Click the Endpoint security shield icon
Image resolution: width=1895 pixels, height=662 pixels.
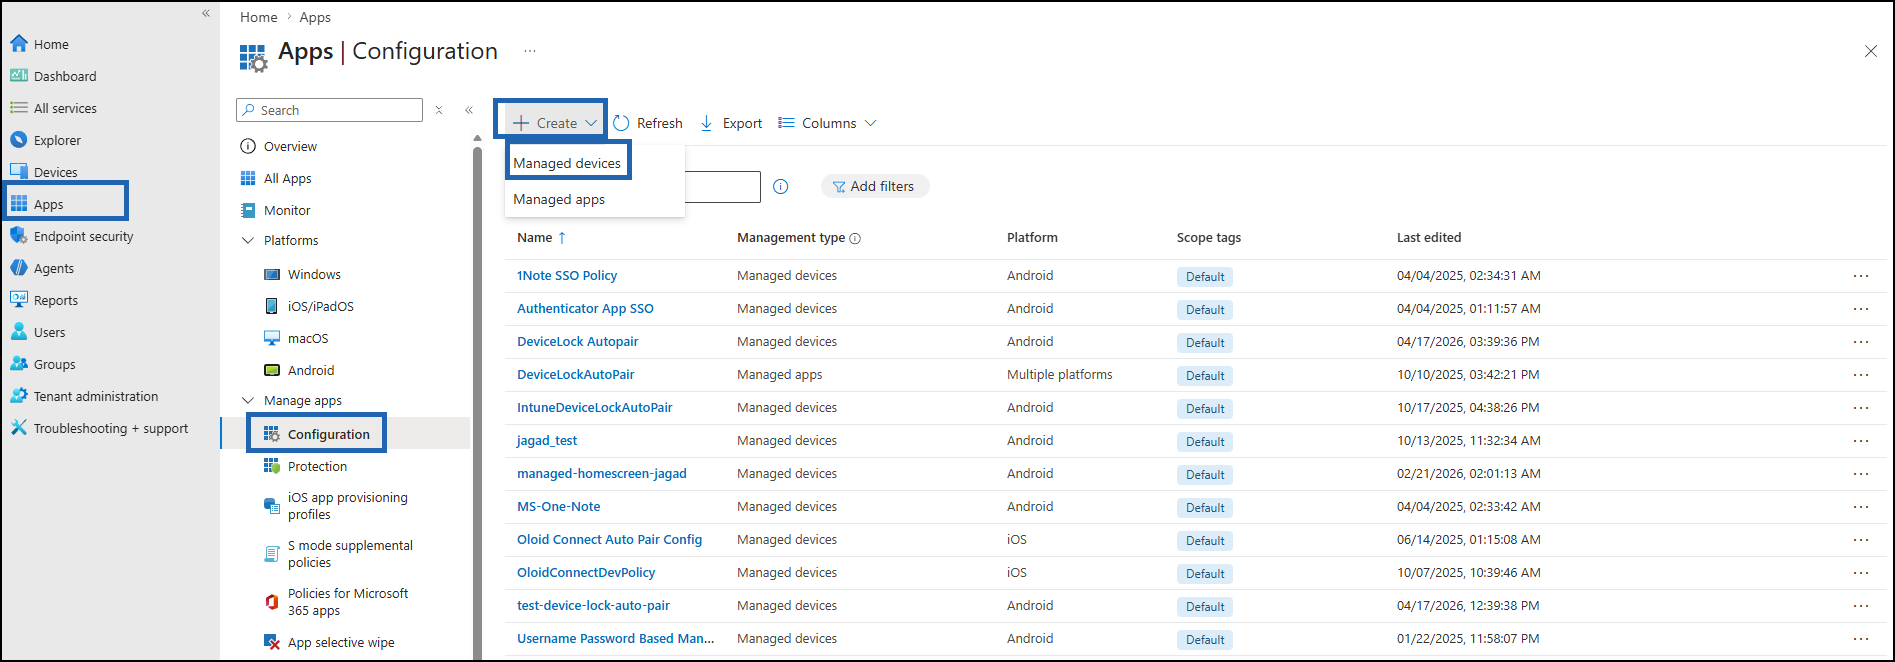(19, 236)
